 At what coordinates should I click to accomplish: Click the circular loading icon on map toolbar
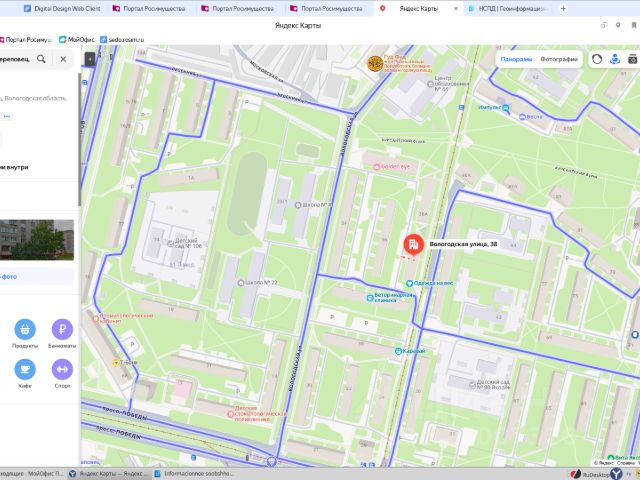[597, 59]
